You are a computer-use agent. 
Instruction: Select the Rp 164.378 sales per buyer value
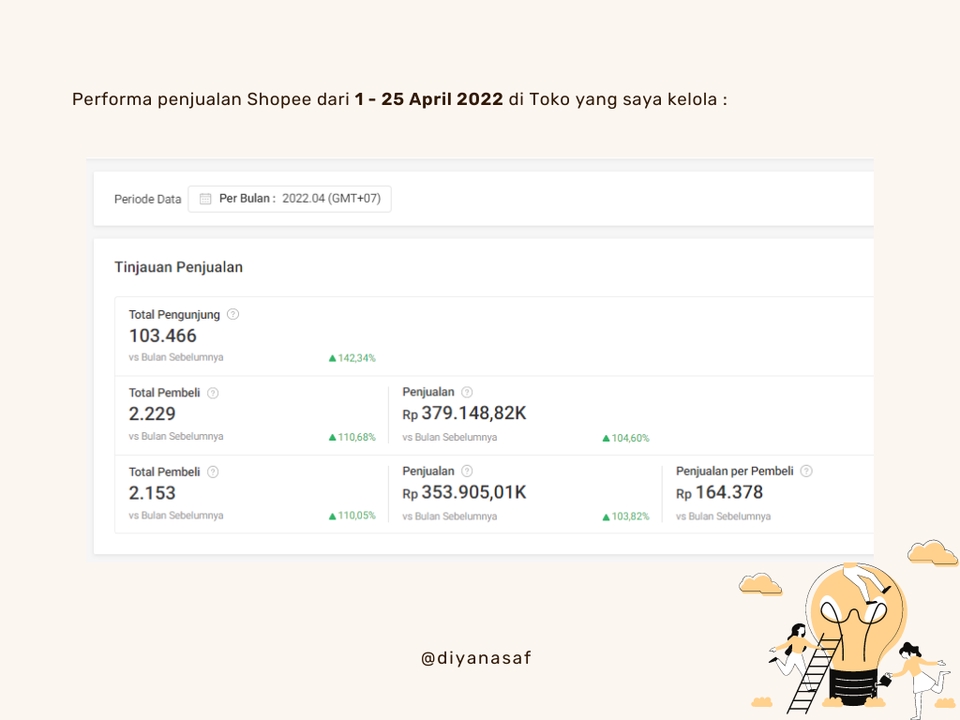[719, 493]
